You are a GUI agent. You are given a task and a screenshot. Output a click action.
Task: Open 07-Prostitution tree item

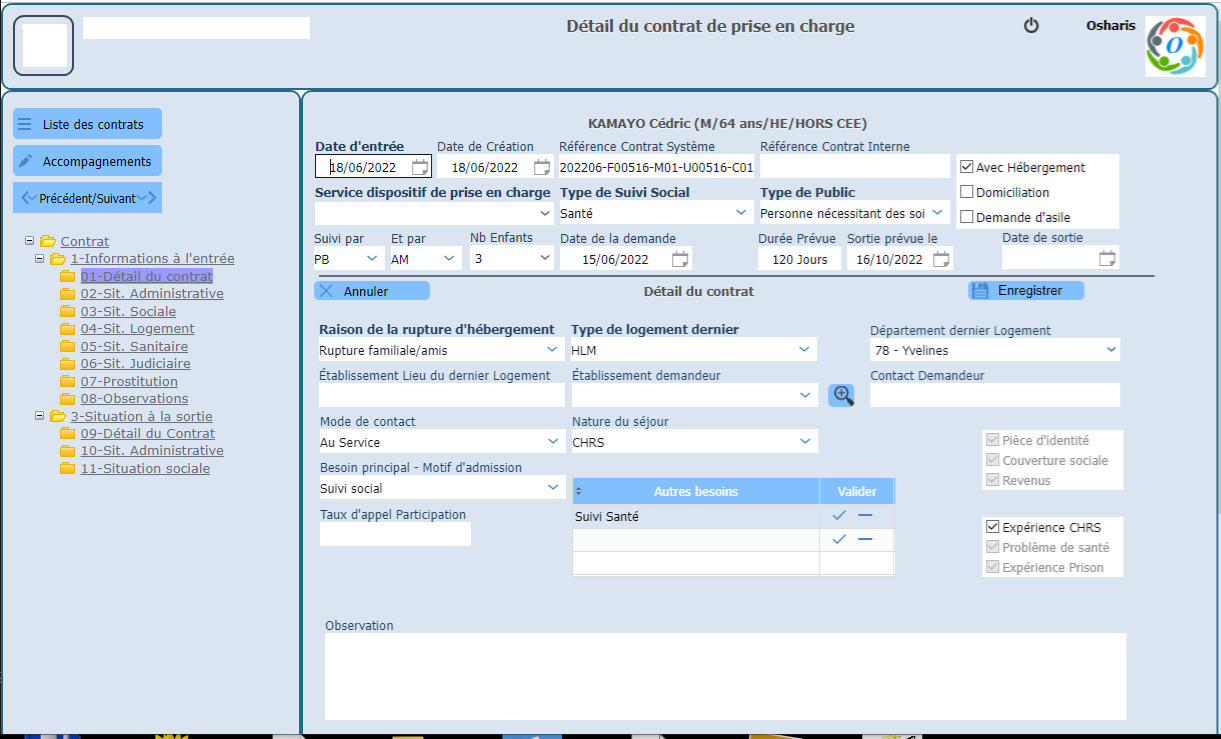coord(129,381)
